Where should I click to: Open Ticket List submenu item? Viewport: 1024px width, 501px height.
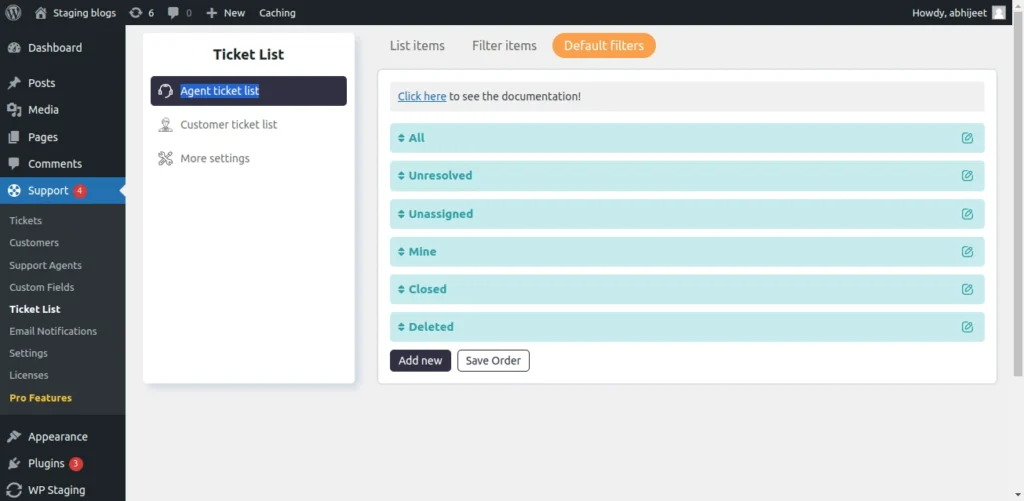pos(35,309)
